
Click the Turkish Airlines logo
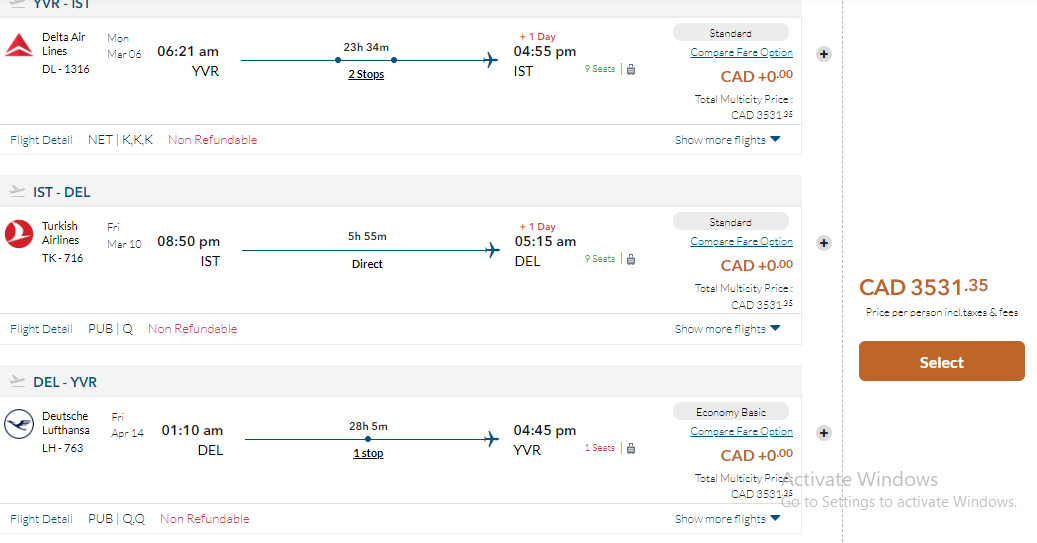19,234
